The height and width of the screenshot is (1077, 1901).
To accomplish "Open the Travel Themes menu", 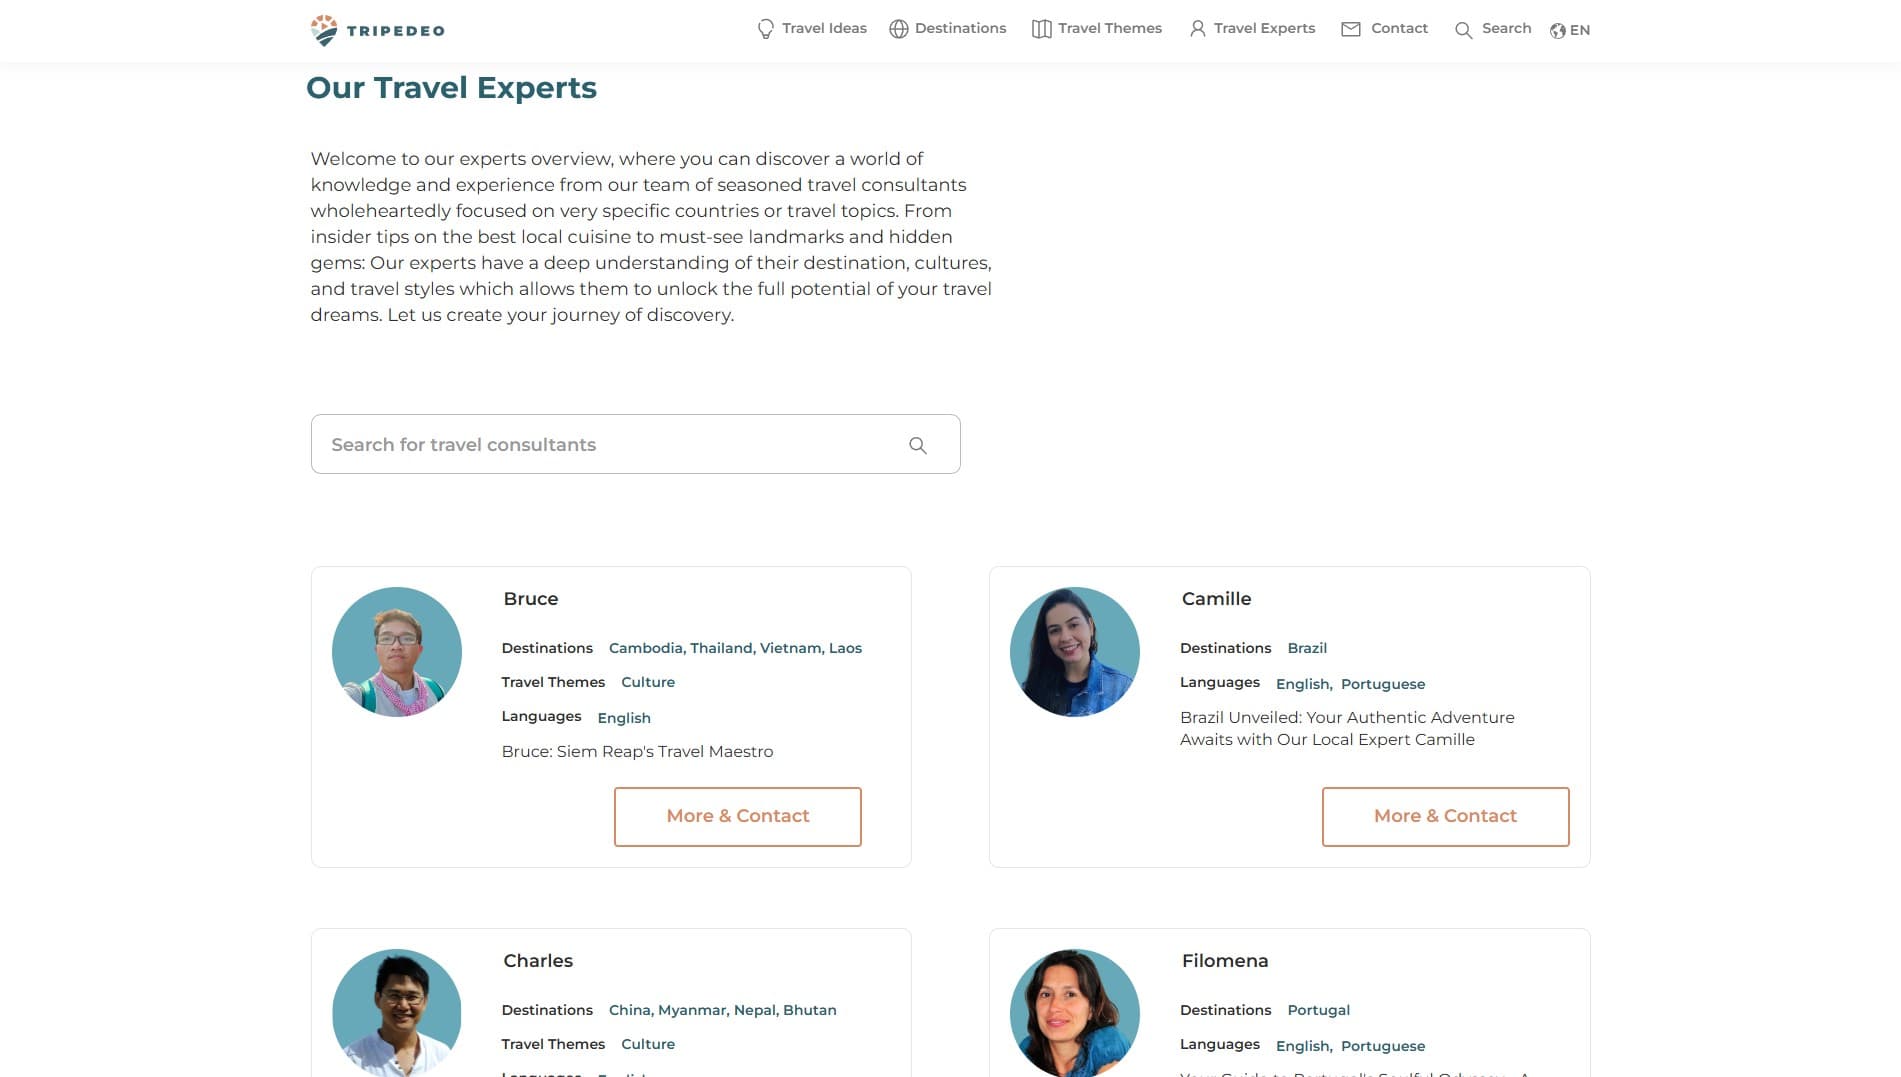I will click(x=1109, y=28).
